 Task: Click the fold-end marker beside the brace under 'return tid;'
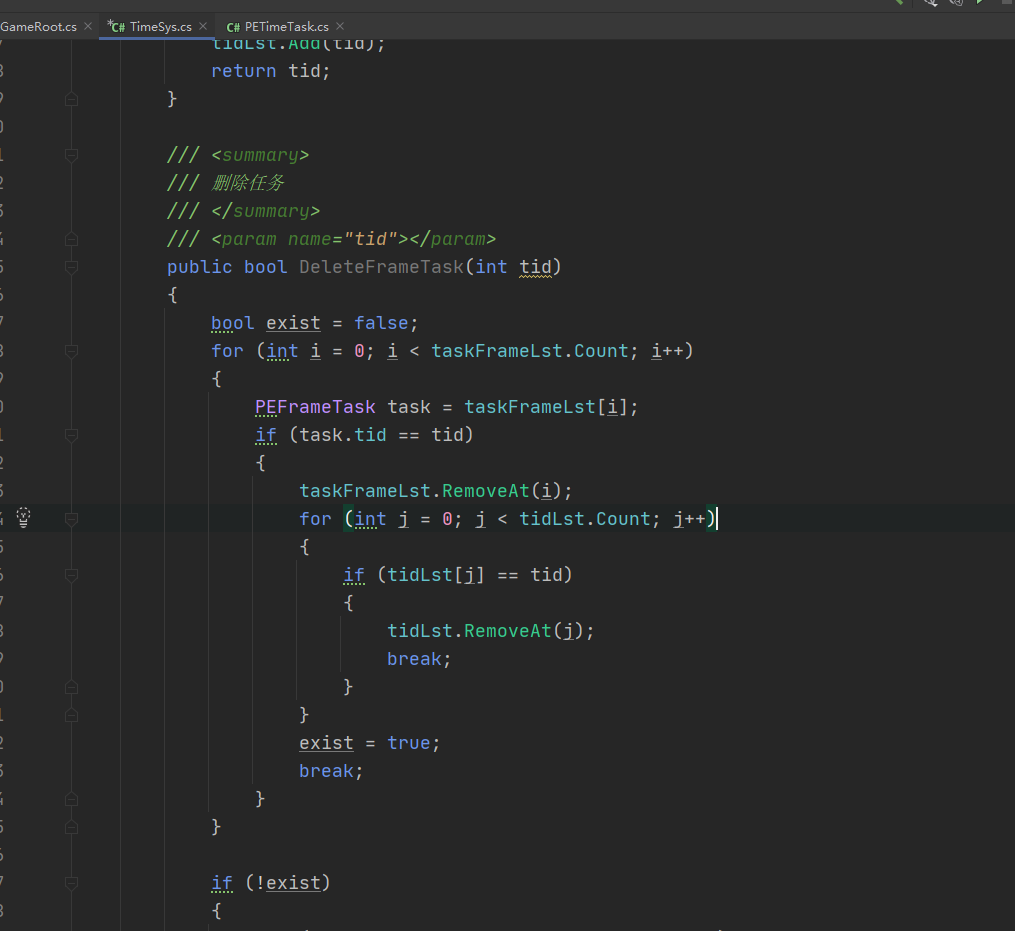coord(72,99)
